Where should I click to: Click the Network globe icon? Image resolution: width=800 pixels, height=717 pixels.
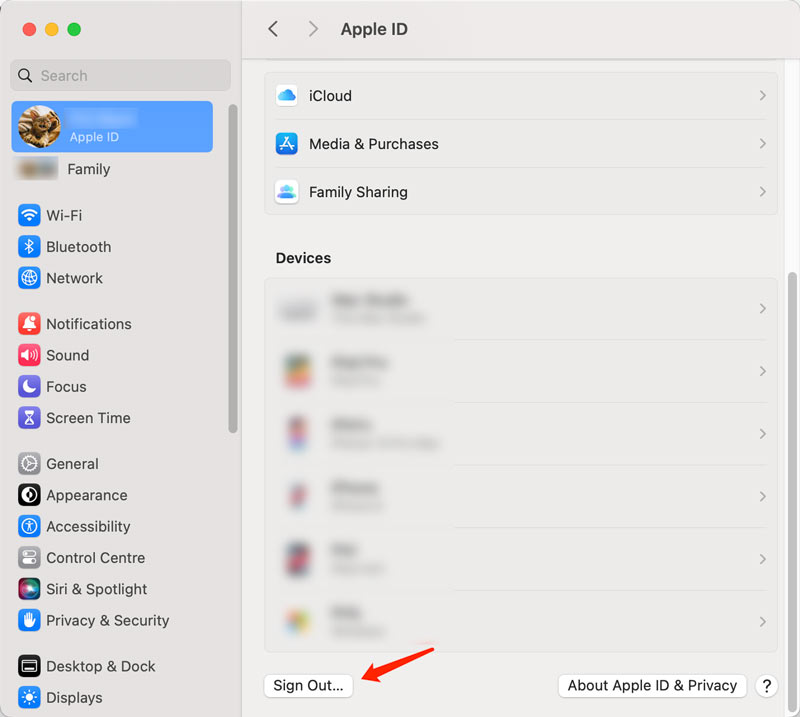29,278
